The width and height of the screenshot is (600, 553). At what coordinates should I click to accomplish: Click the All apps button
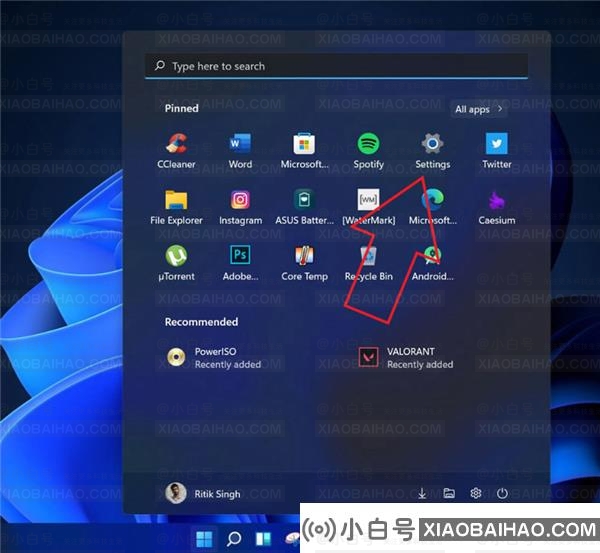pyautogui.click(x=479, y=109)
